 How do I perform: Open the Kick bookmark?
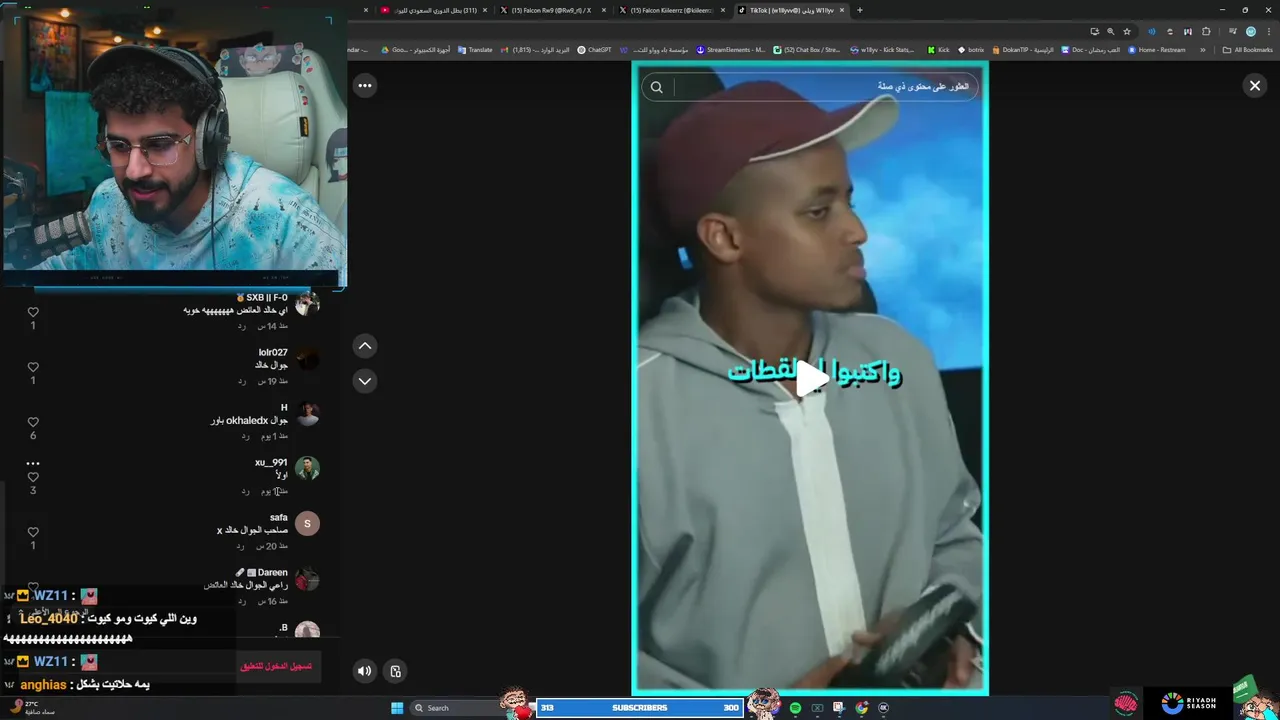938,49
